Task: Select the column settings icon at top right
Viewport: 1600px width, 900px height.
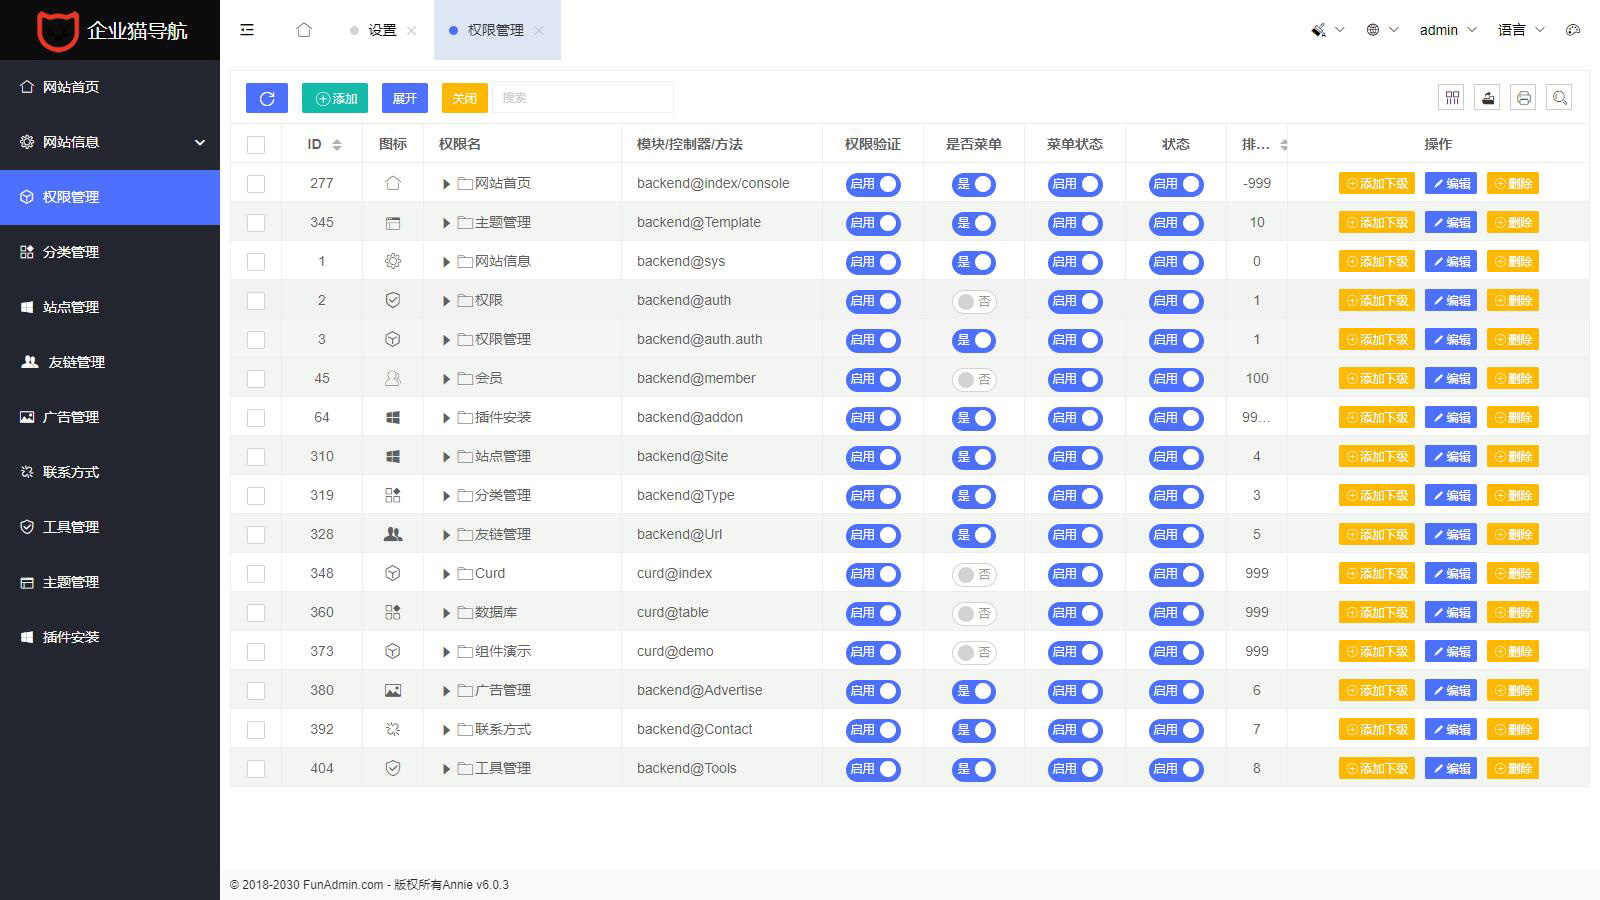Action: [1451, 97]
